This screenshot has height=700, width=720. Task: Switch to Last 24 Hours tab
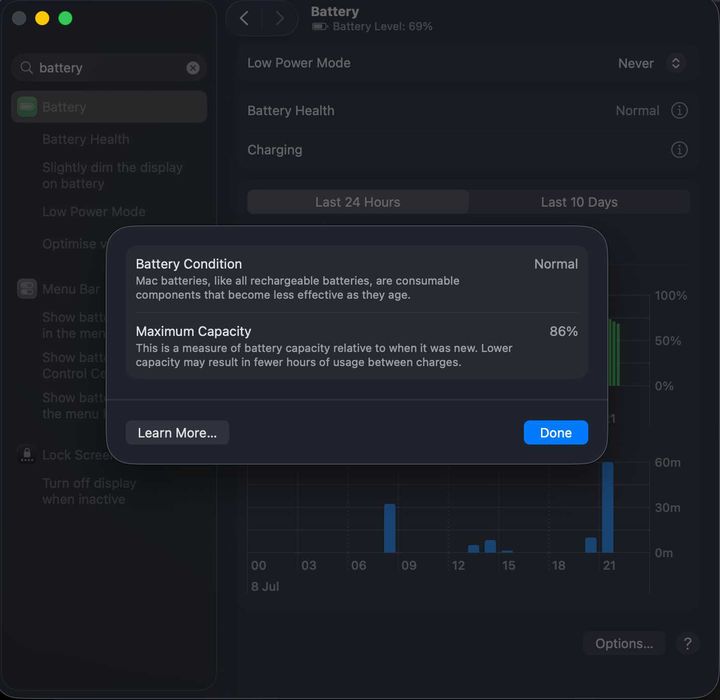click(358, 202)
